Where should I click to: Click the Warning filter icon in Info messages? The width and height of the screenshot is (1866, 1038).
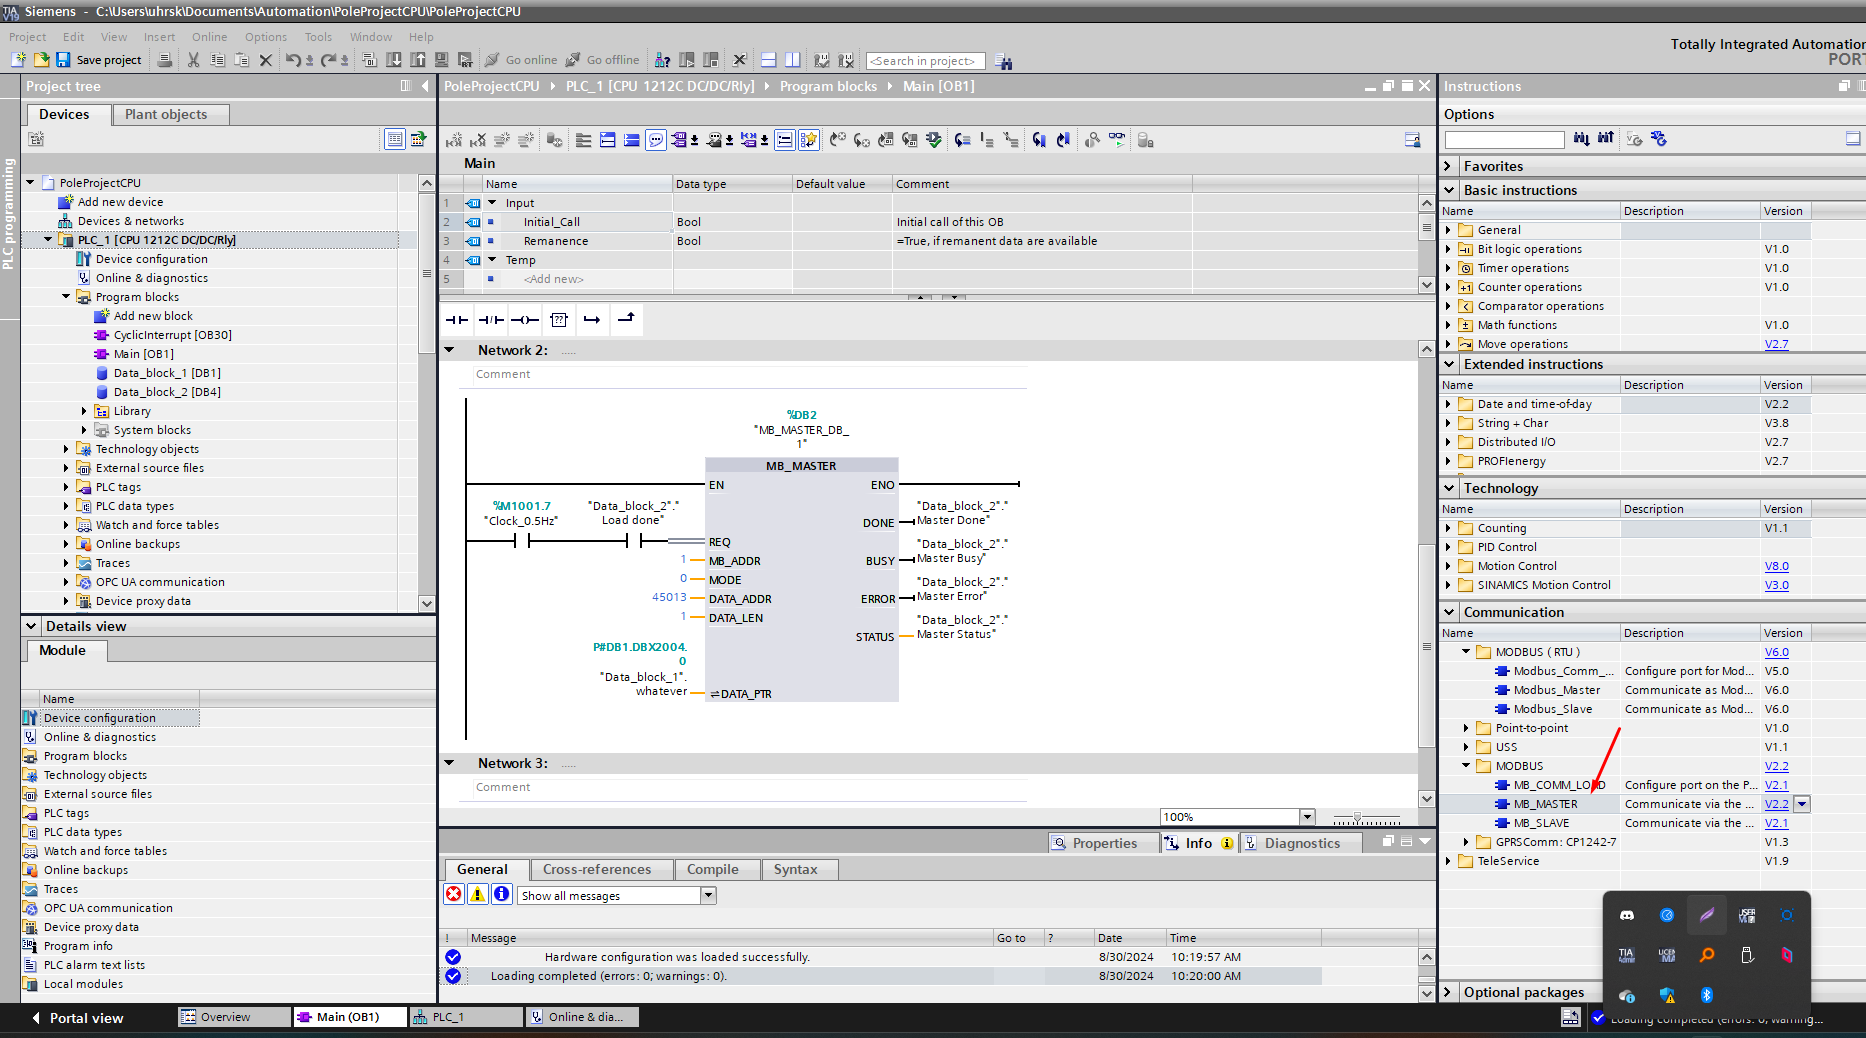[x=478, y=894]
